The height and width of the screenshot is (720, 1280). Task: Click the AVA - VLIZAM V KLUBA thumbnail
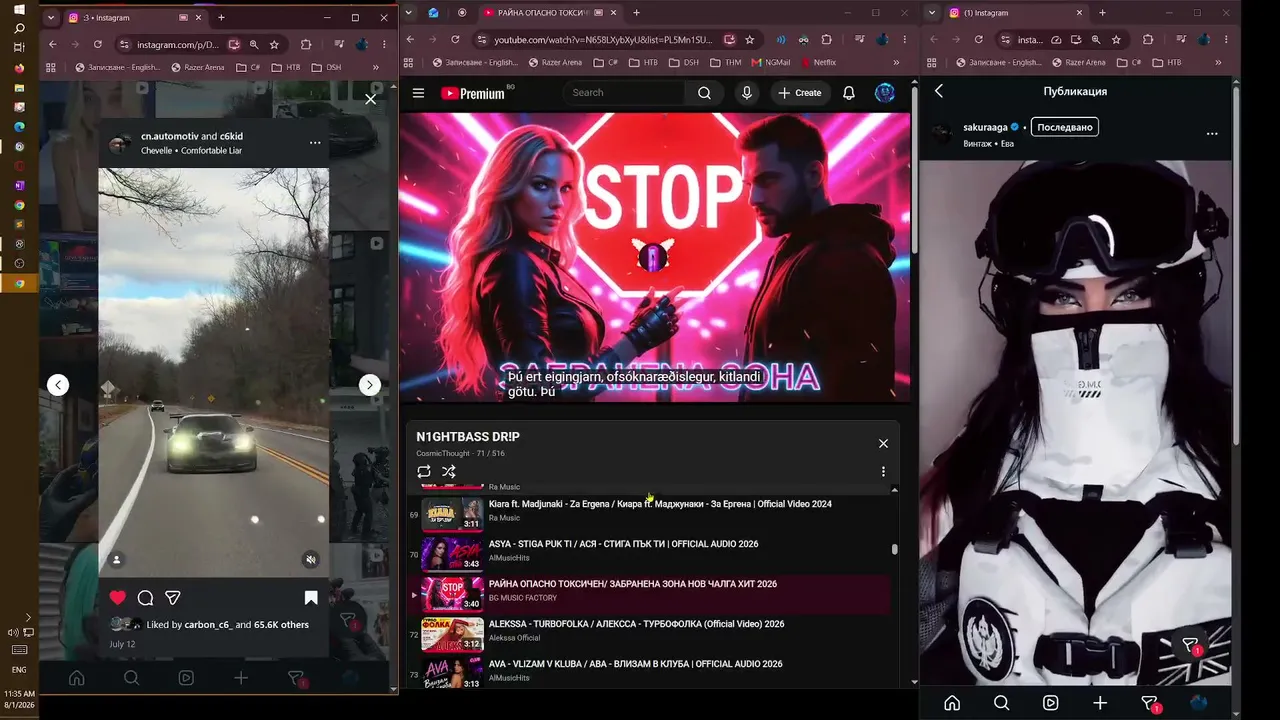(x=452, y=673)
